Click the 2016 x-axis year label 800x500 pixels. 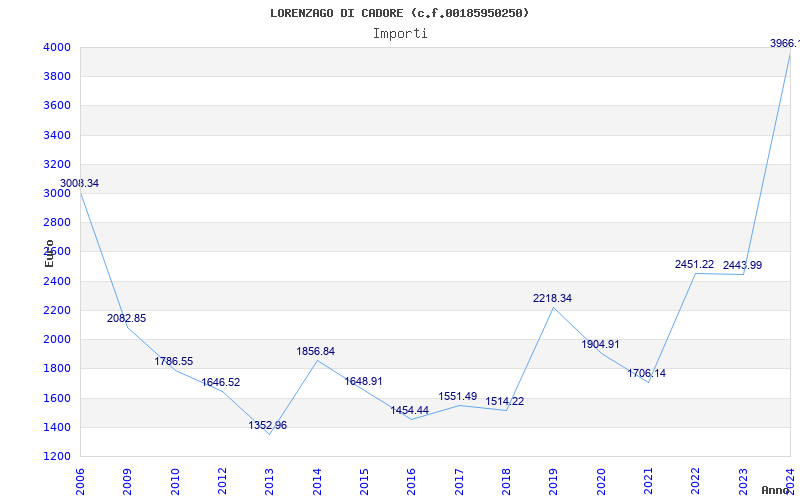(411, 482)
